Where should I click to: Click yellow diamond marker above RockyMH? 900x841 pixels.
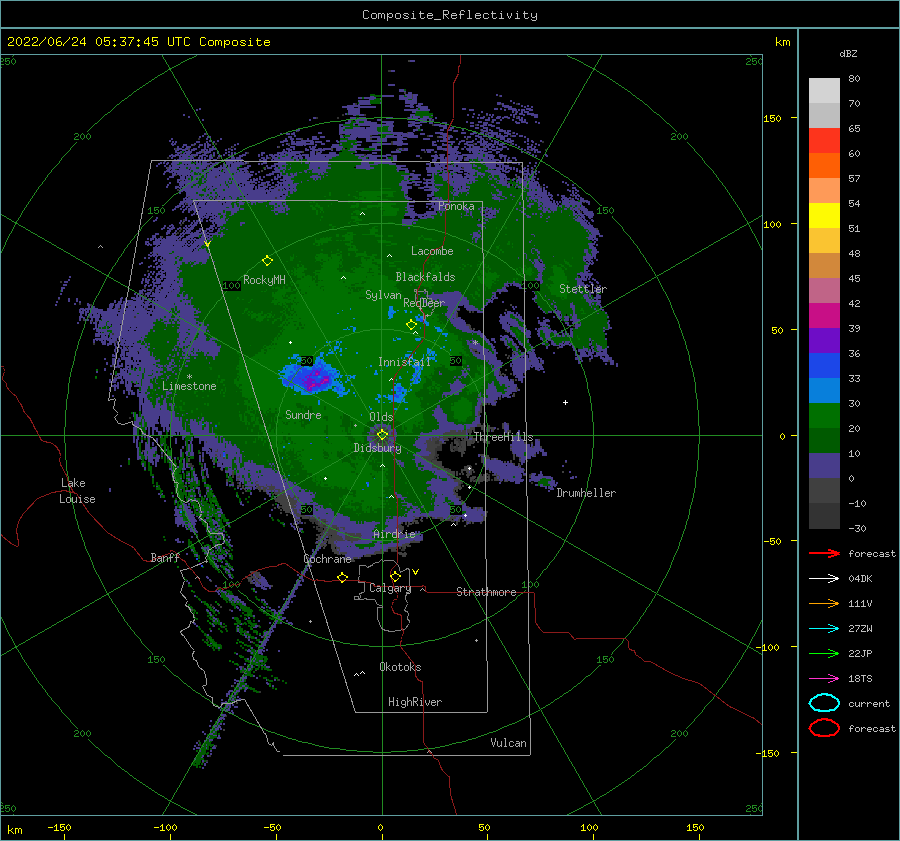pyautogui.click(x=267, y=261)
